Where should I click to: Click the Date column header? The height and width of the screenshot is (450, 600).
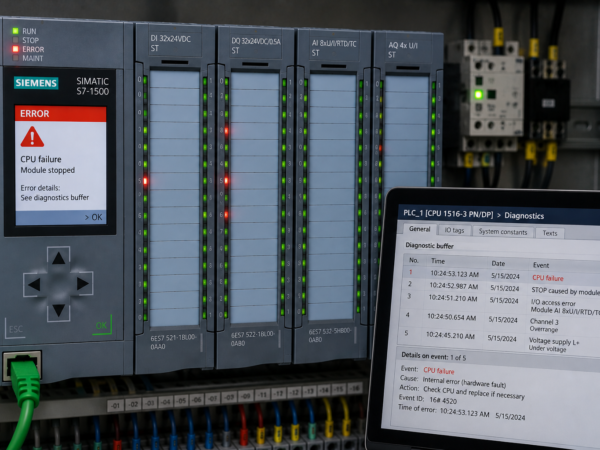(x=498, y=263)
